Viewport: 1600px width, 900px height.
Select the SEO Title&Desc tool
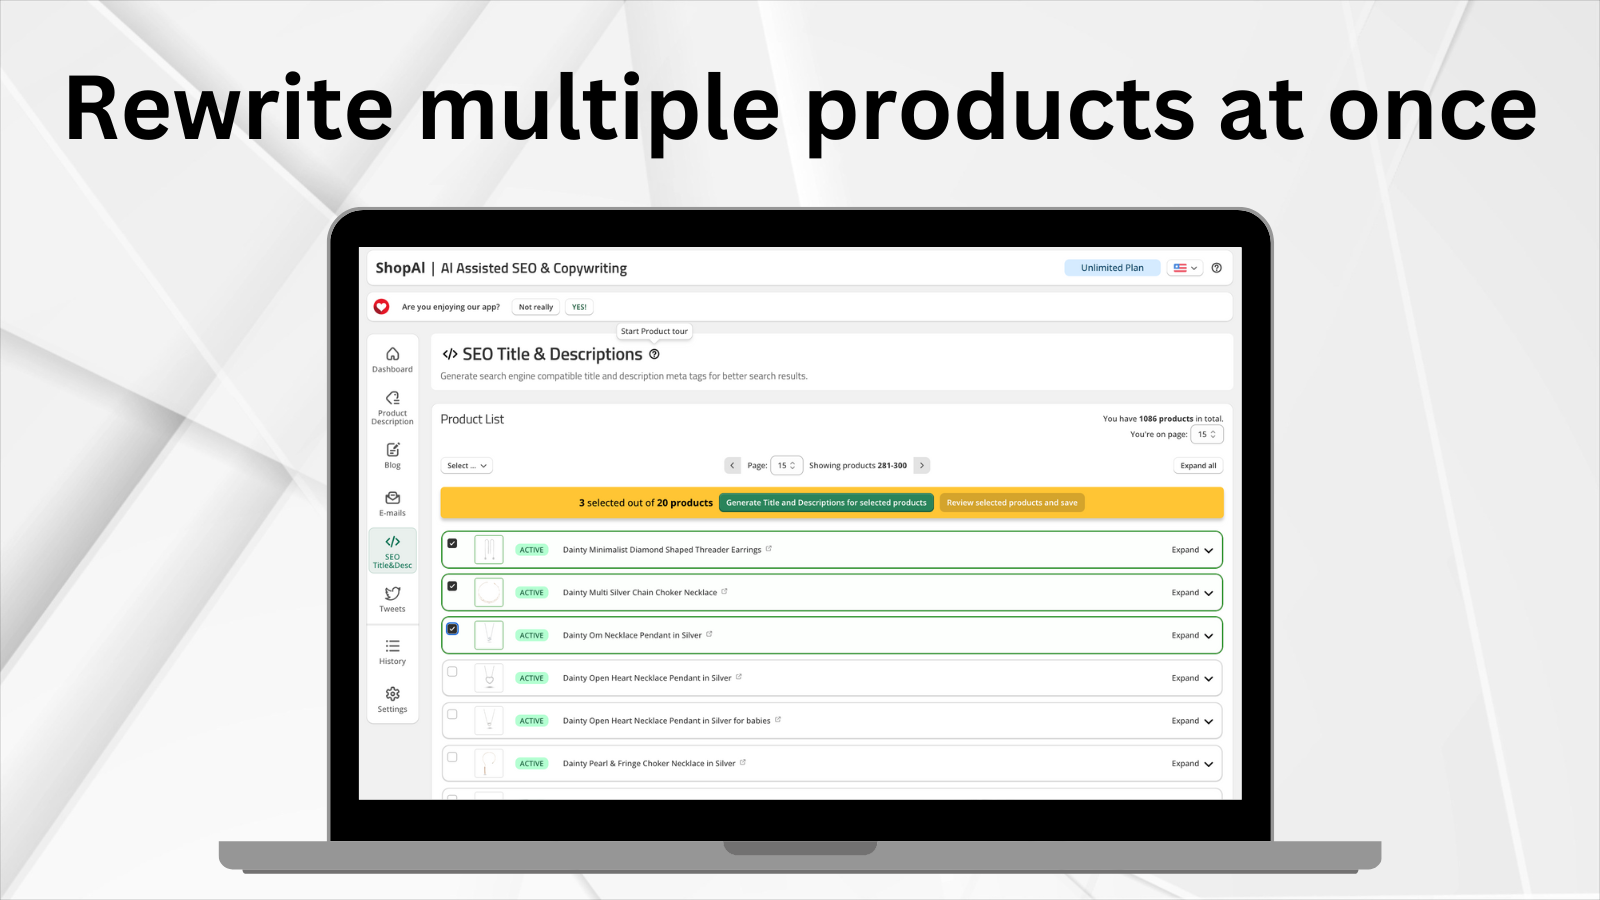coord(392,550)
